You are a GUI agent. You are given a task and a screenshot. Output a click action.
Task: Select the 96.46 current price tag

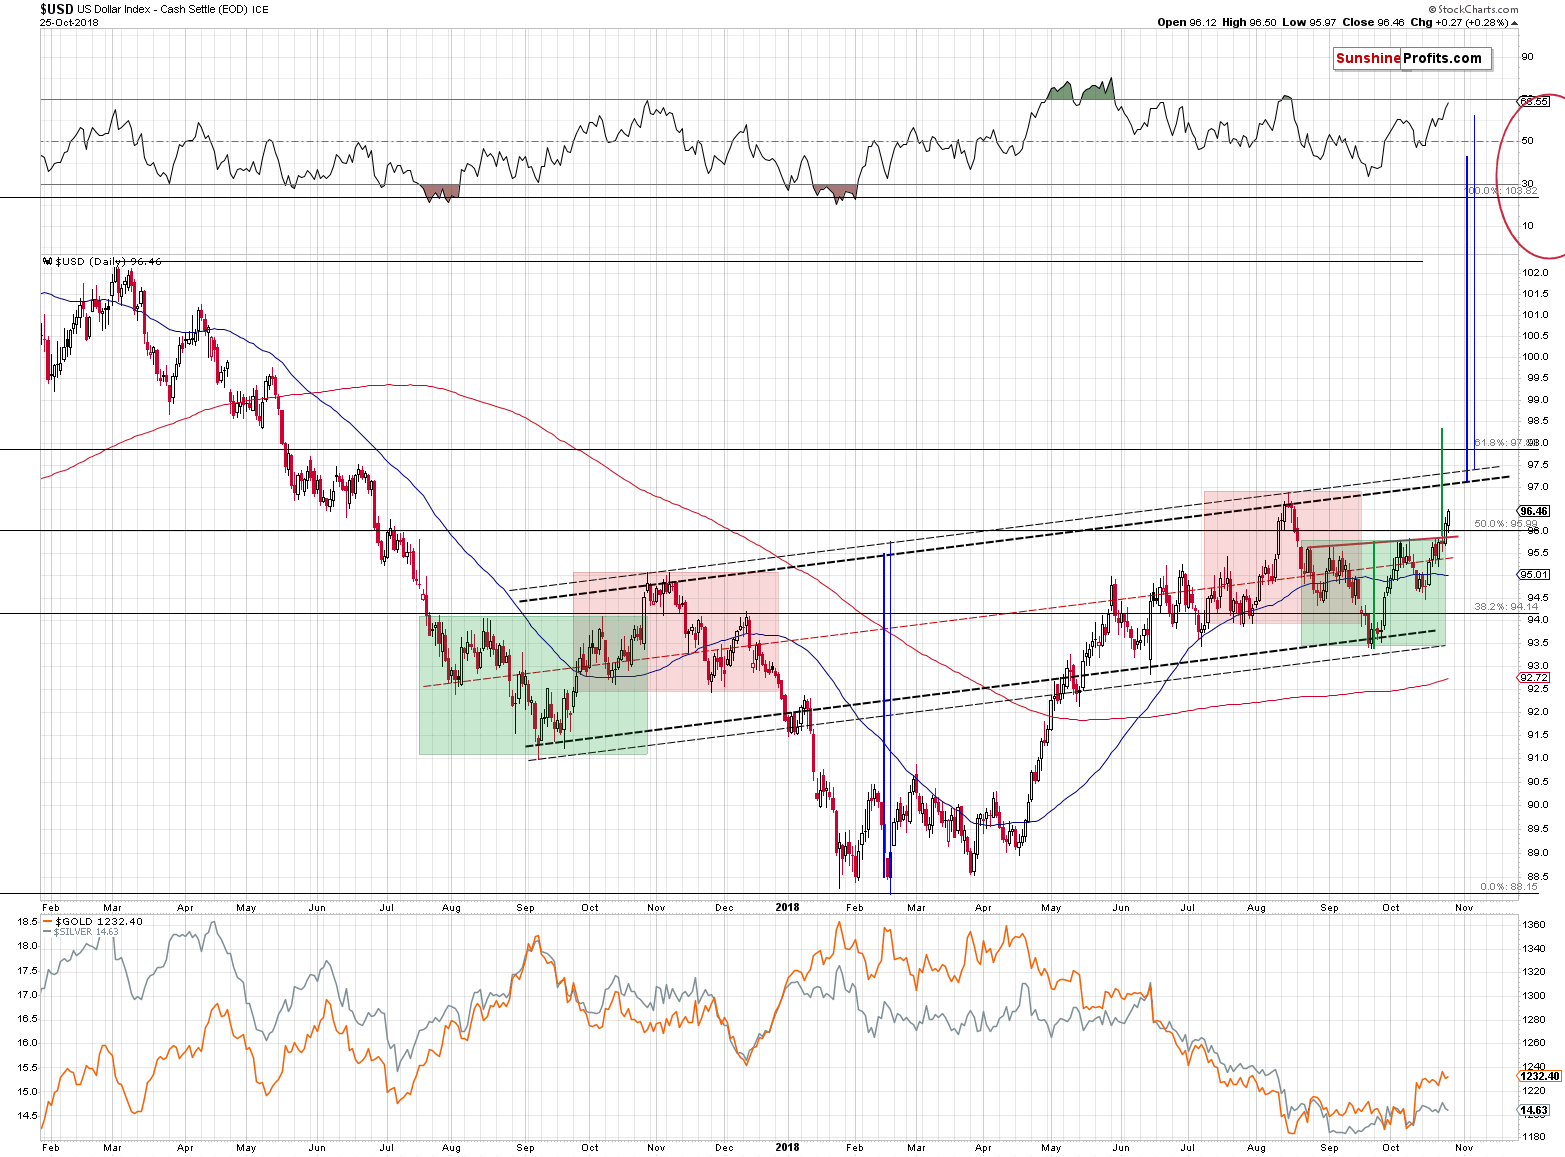1533,511
